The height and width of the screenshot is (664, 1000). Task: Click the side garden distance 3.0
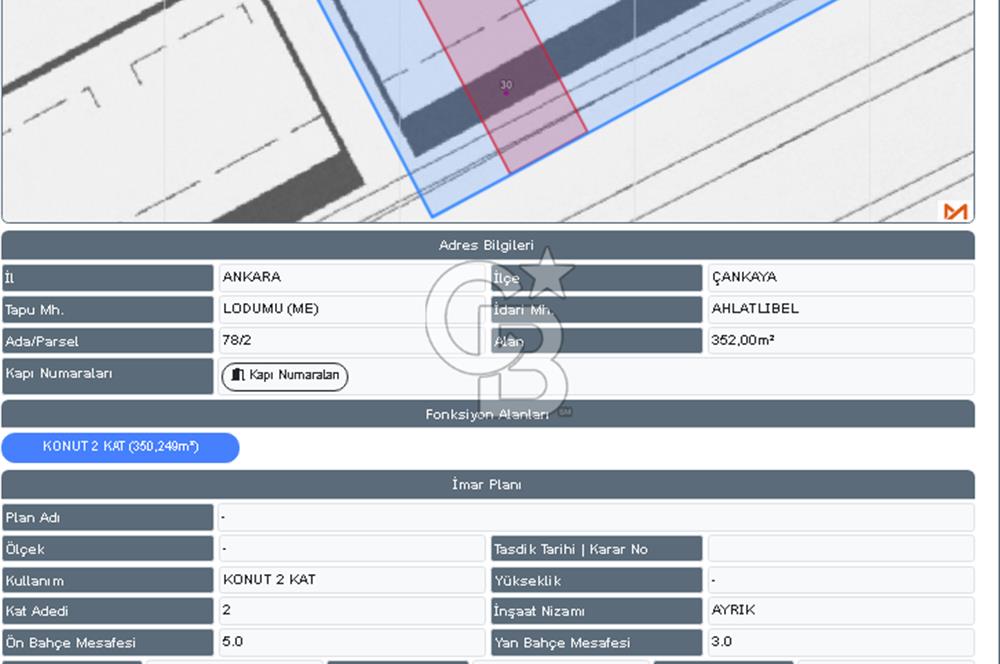tap(721, 642)
